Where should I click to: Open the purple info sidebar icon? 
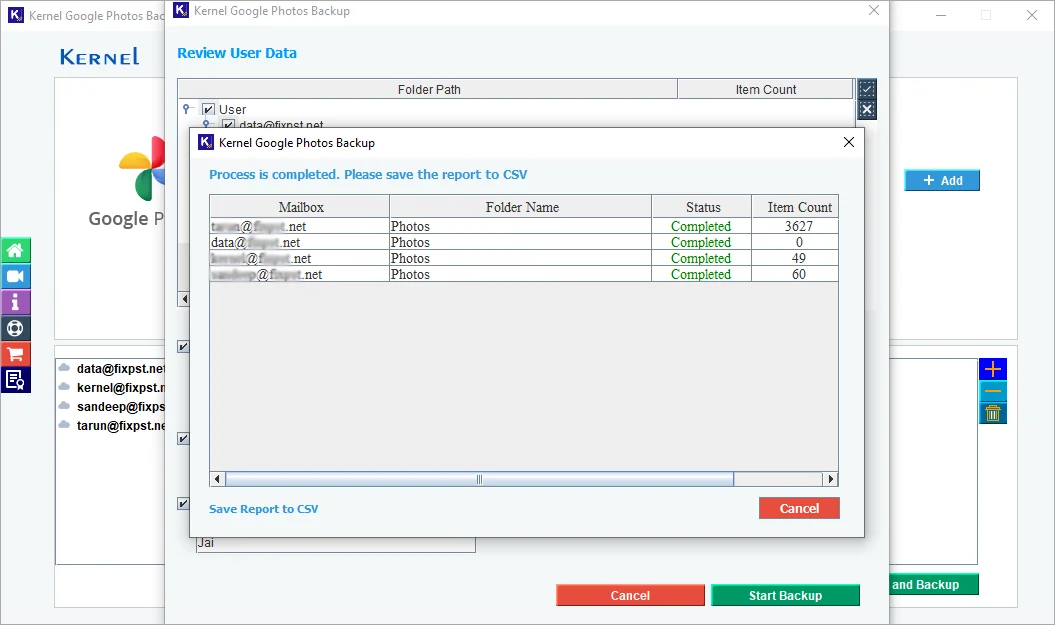pyautogui.click(x=15, y=302)
